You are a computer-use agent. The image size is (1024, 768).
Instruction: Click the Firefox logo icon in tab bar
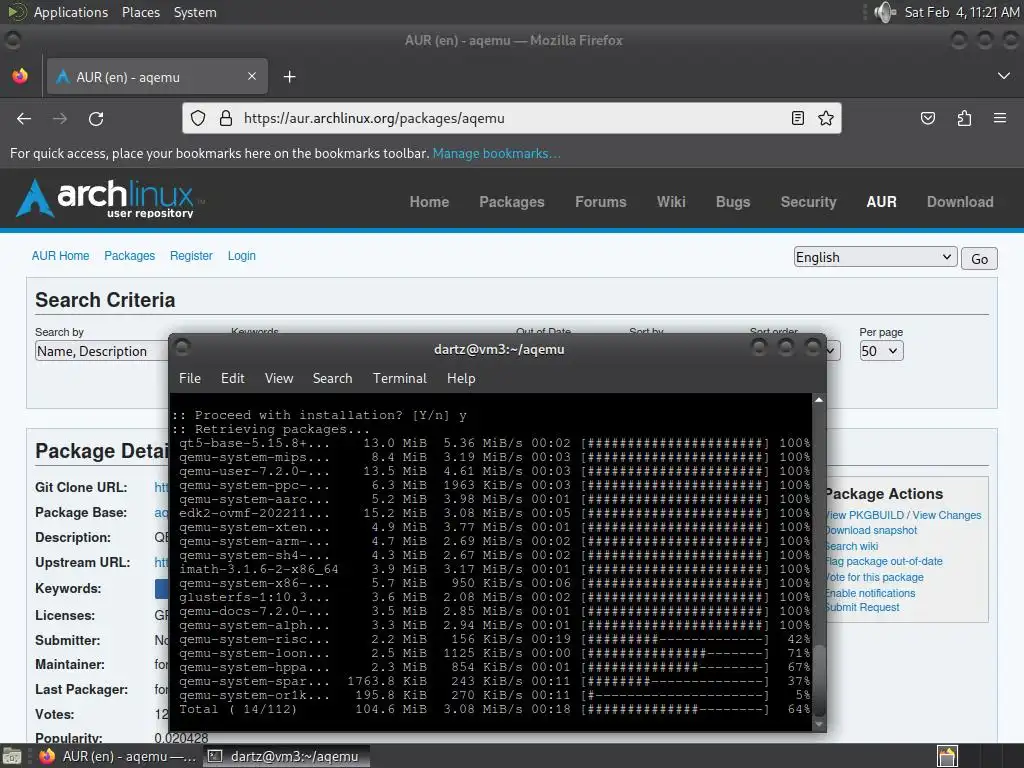tap(20, 76)
